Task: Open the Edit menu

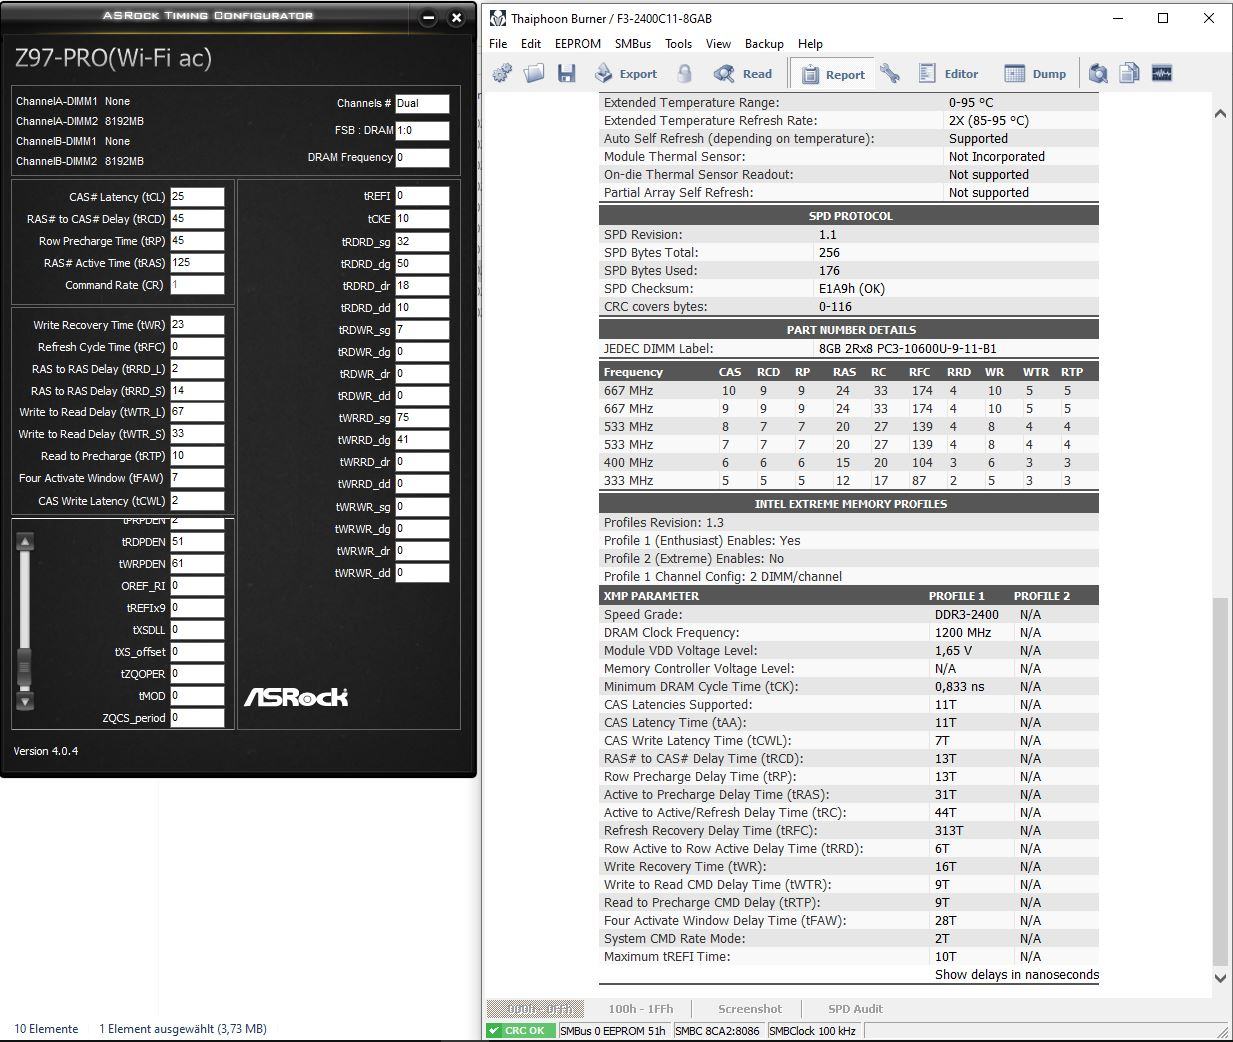Action: [x=531, y=44]
